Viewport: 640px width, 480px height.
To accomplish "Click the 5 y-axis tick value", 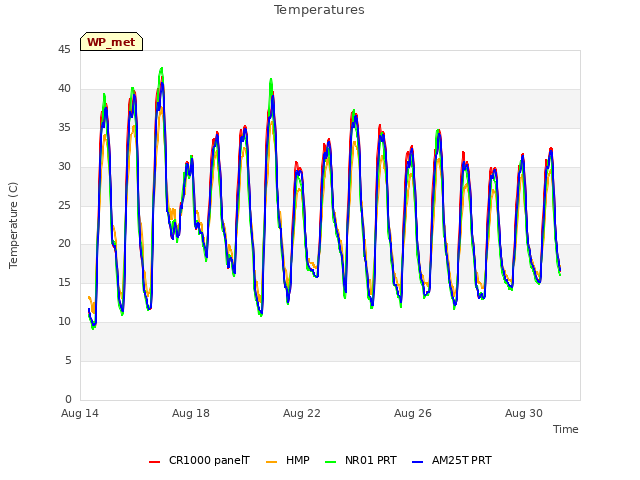I will pyautogui.click(x=68, y=360).
